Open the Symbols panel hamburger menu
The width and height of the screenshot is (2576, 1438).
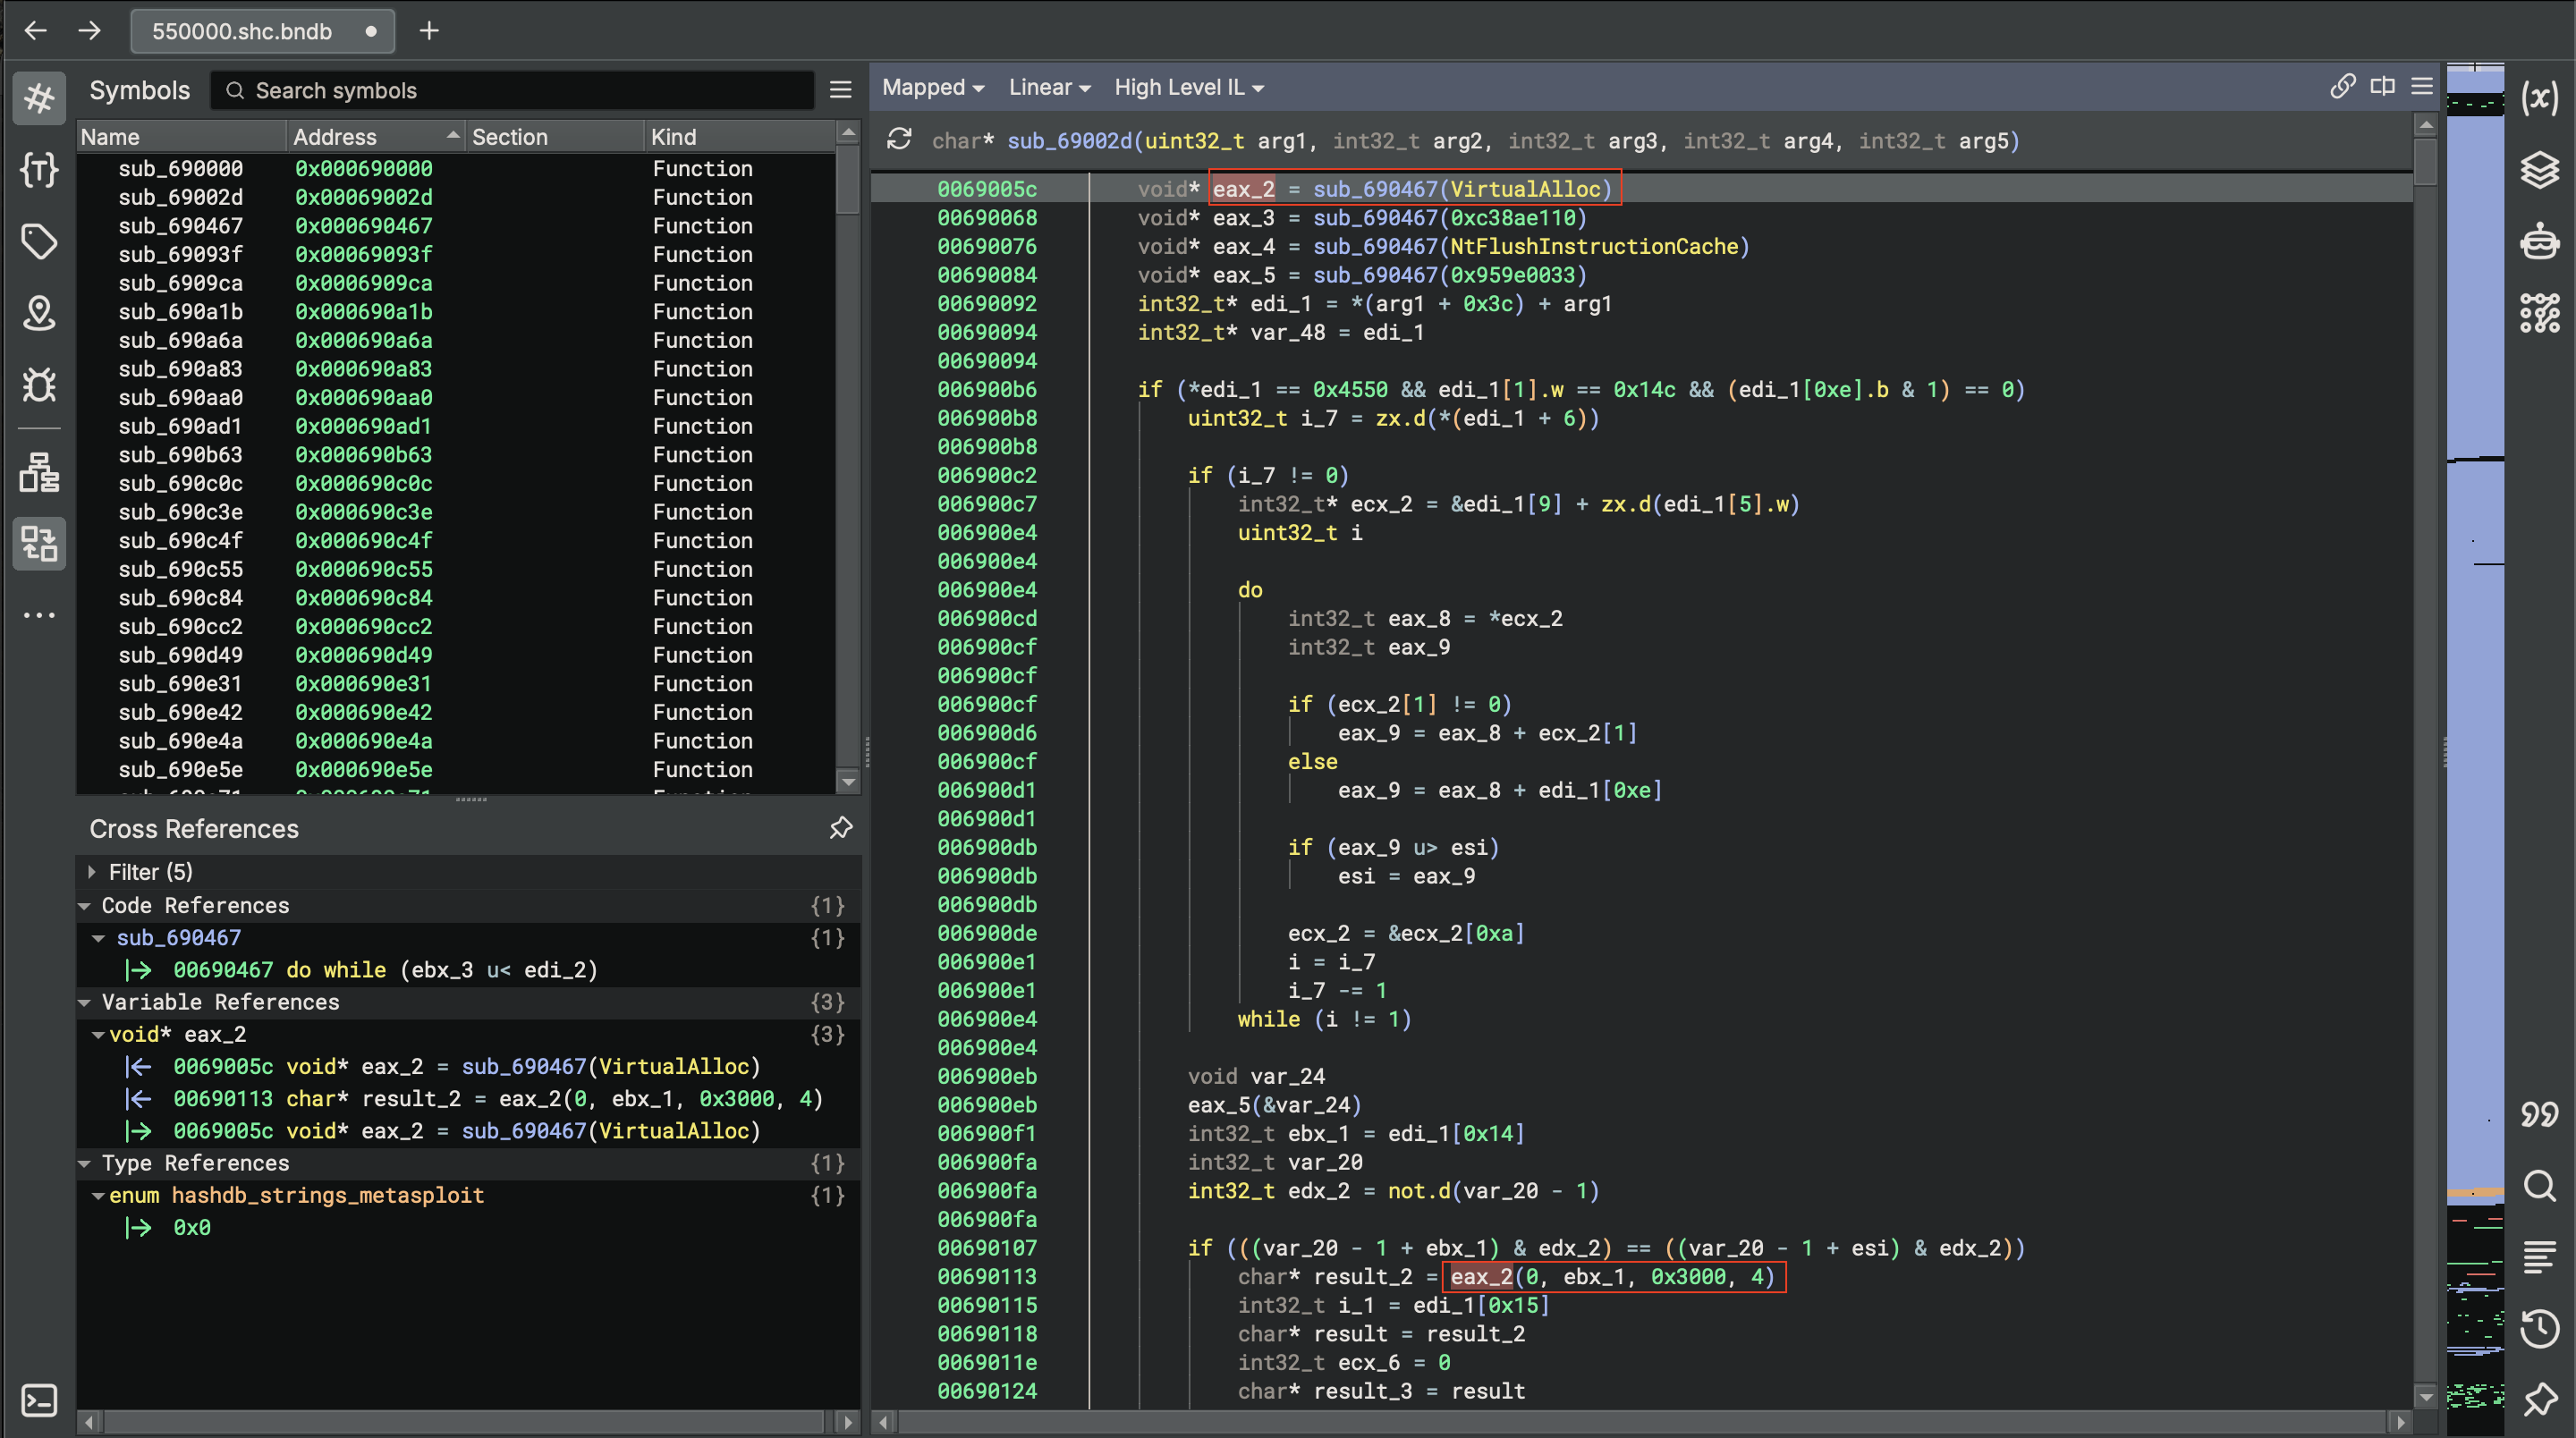[x=841, y=90]
